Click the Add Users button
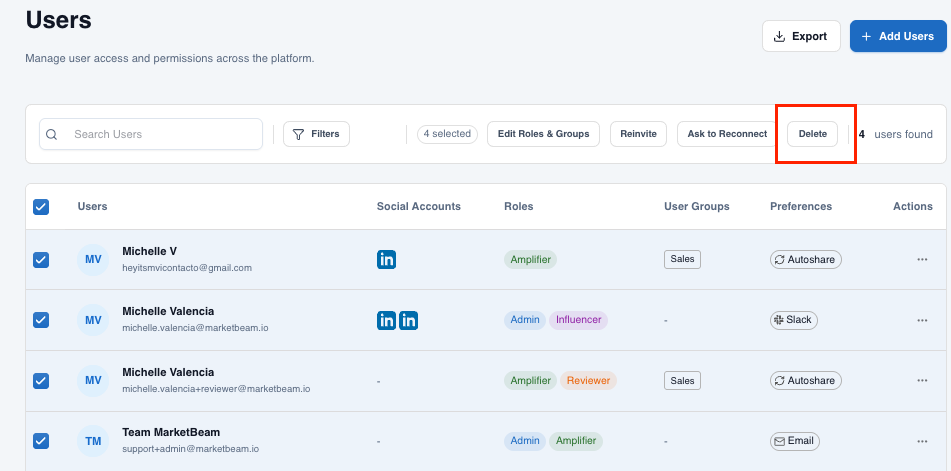This screenshot has height=471, width=951. click(898, 36)
